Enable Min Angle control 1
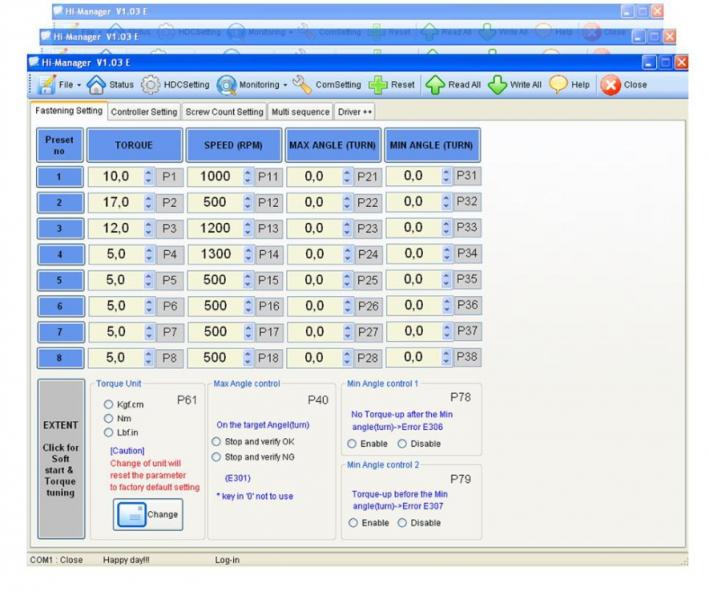This screenshot has width=709, height=600. pyautogui.click(x=351, y=443)
